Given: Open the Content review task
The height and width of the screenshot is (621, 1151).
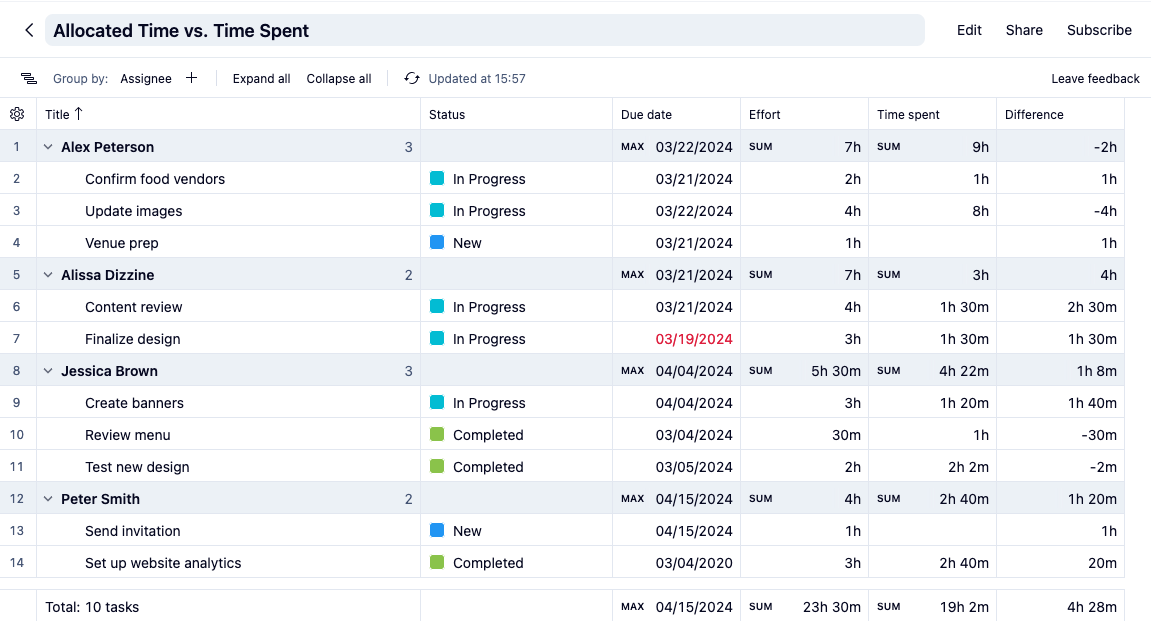Looking at the screenshot, I should [x=134, y=307].
